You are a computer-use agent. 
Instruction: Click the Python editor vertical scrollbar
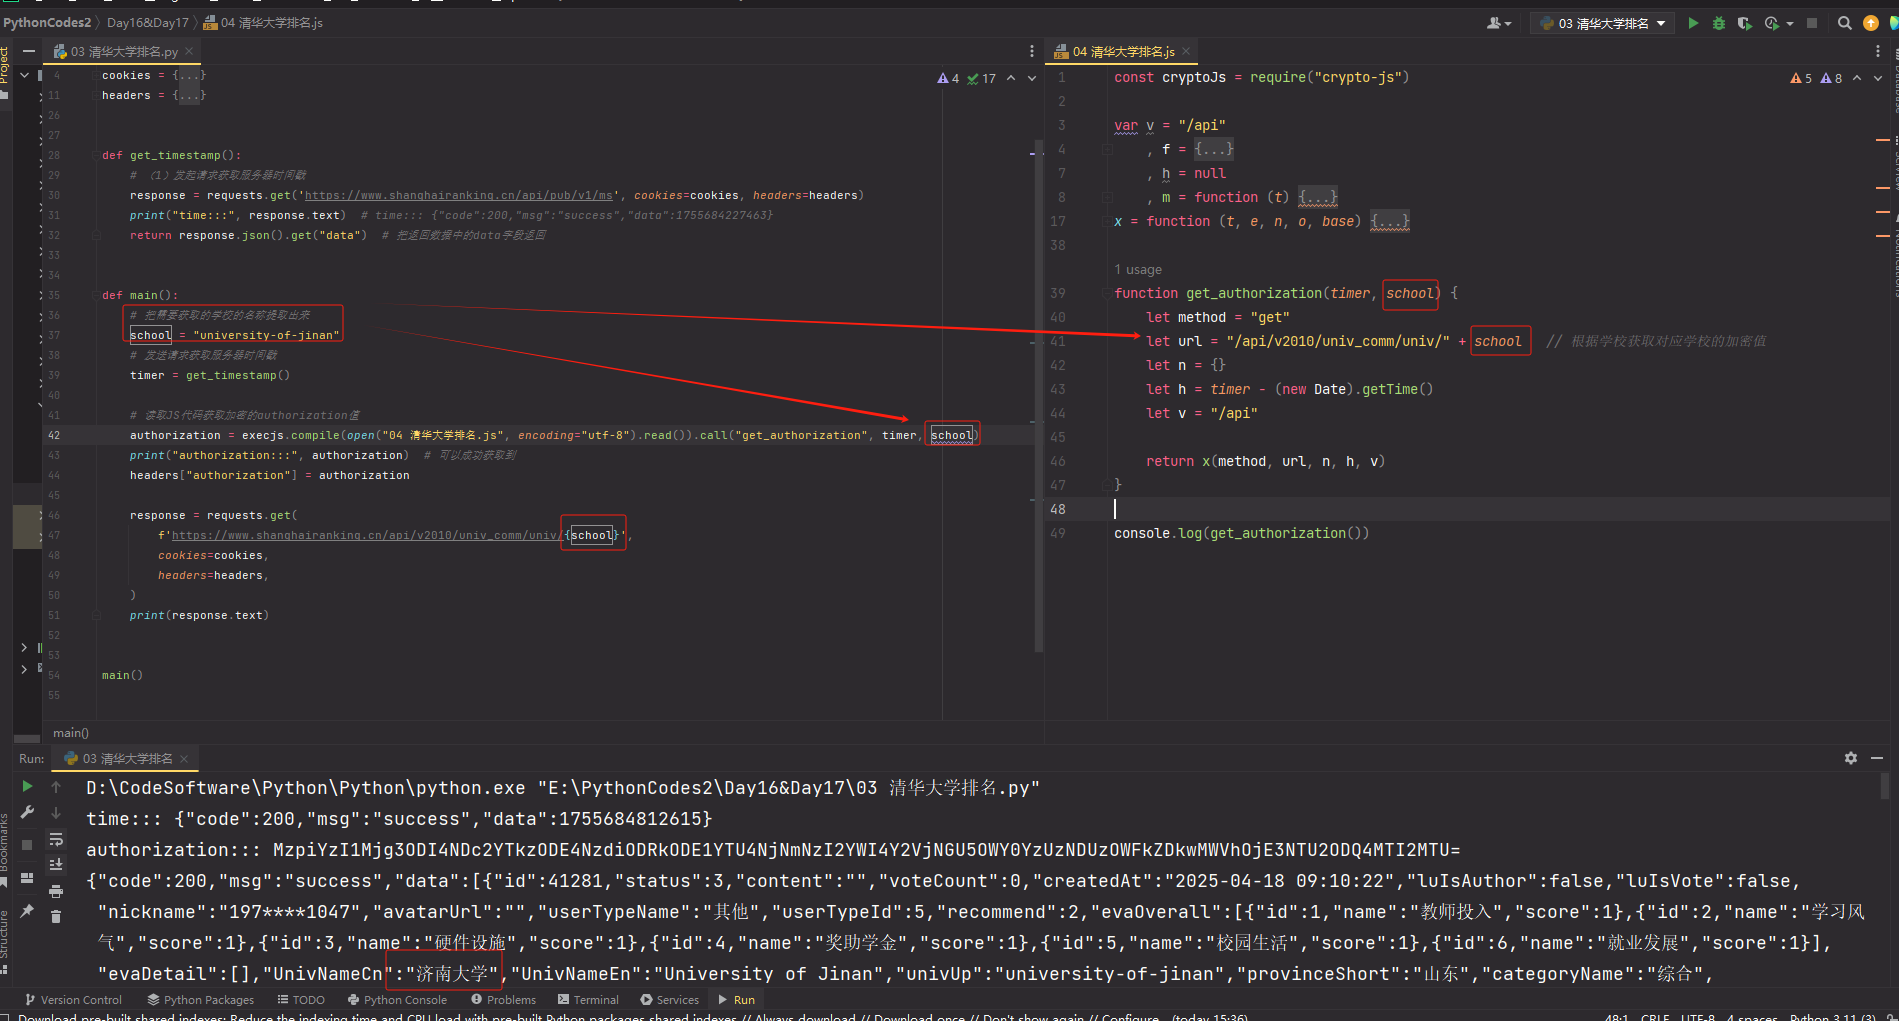(x=1039, y=396)
